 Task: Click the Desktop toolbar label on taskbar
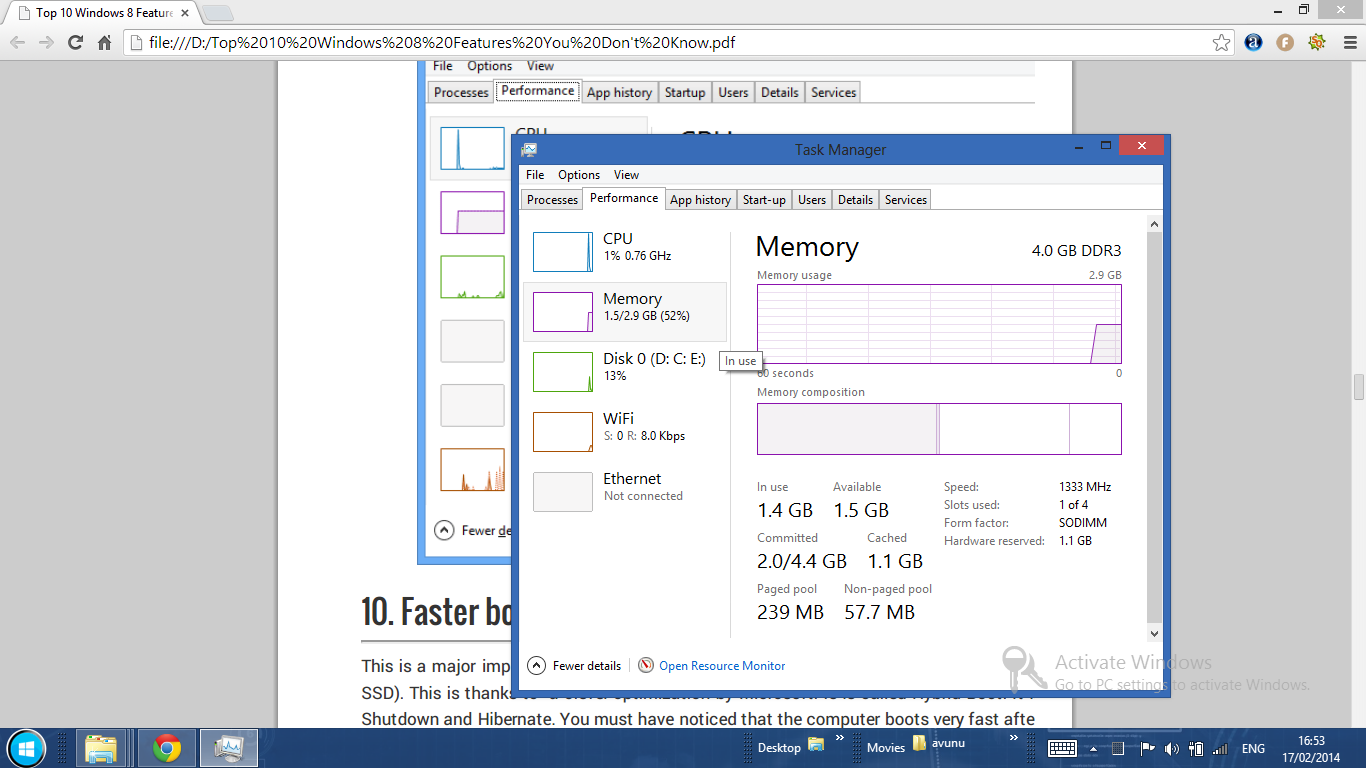(779, 748)
